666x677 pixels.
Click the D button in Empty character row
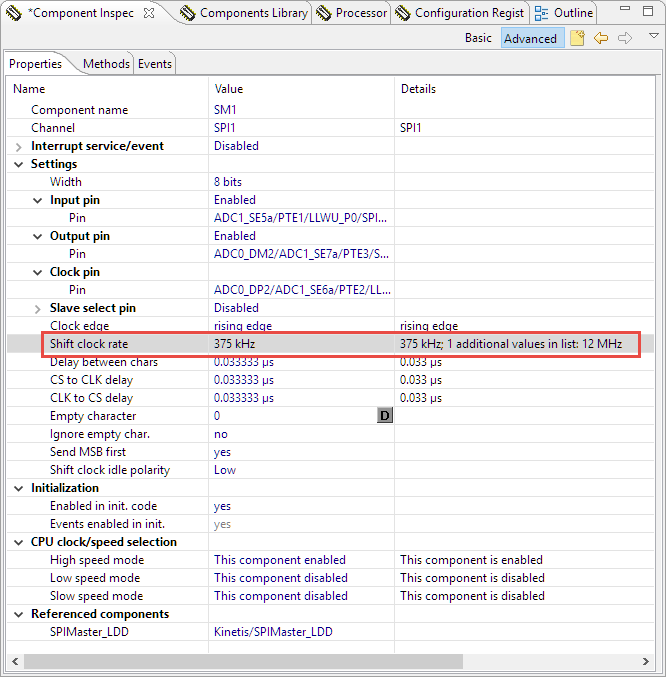[385, 416]
